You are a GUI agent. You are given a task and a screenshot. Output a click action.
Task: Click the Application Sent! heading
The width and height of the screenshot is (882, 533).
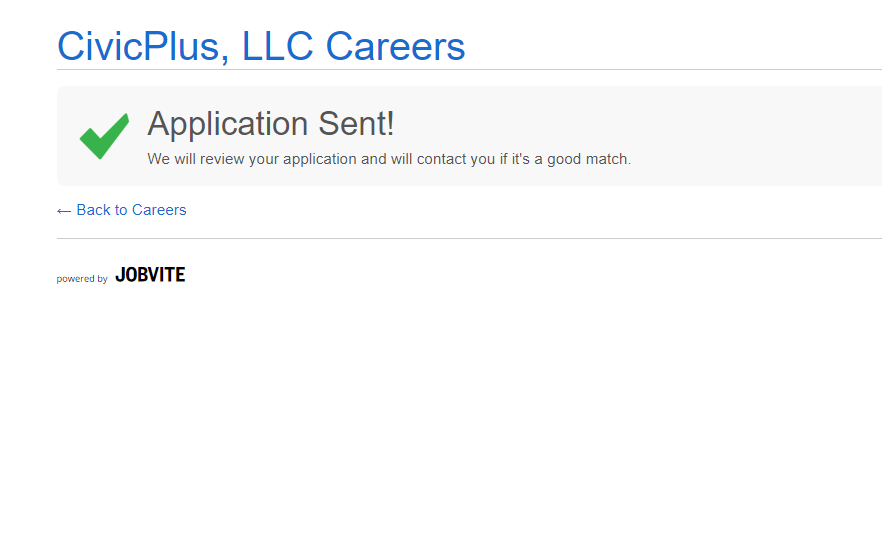pyautogui.click(x=271, y=124)
